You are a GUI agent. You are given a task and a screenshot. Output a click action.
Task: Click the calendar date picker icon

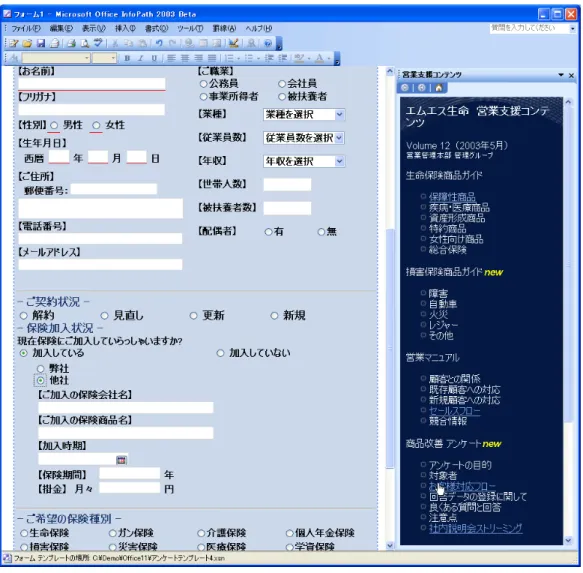121,460
